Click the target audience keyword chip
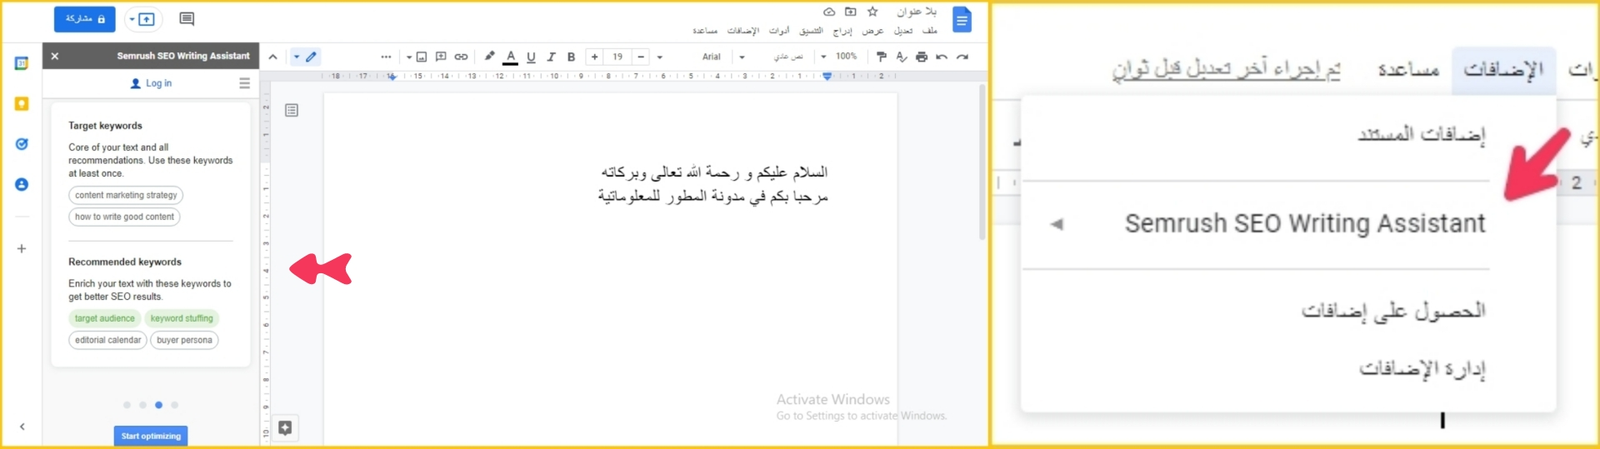Screen dimensions: 1600x449 click(105, 318)
